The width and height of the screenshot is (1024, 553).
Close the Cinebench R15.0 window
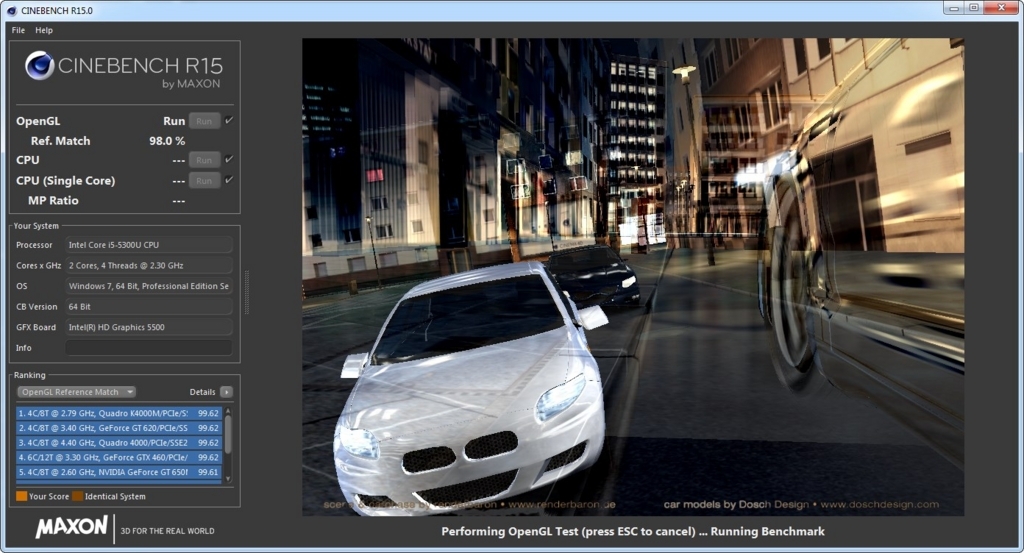click(x=1001, y=8)
